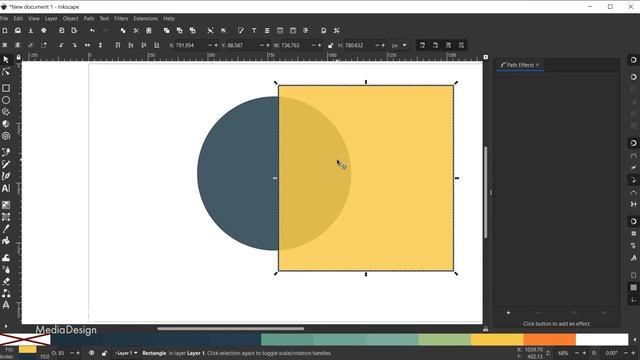Toggle the width/height lock ratio

click(330, 45)
